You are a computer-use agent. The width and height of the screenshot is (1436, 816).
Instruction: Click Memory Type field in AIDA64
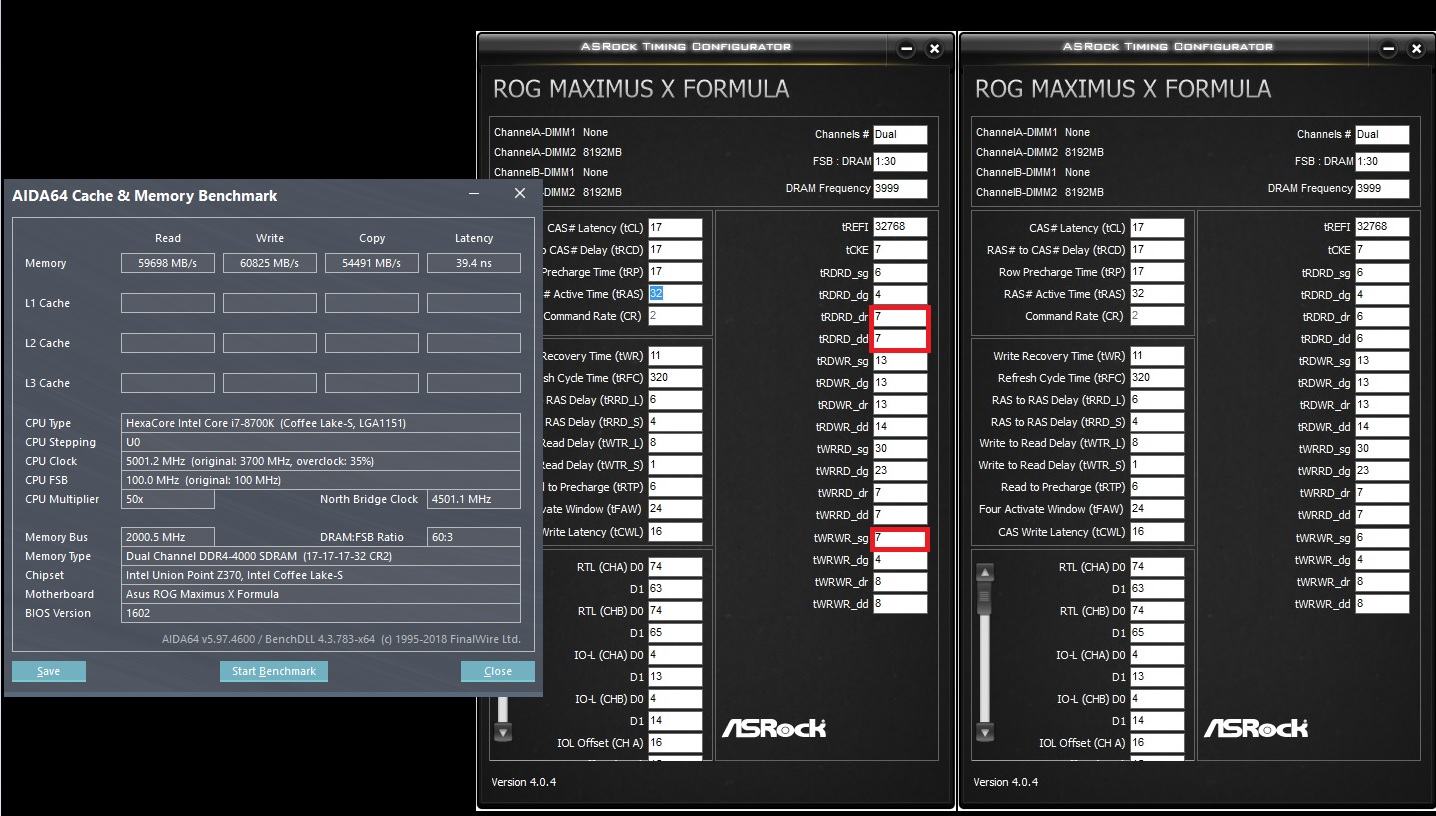321,556
